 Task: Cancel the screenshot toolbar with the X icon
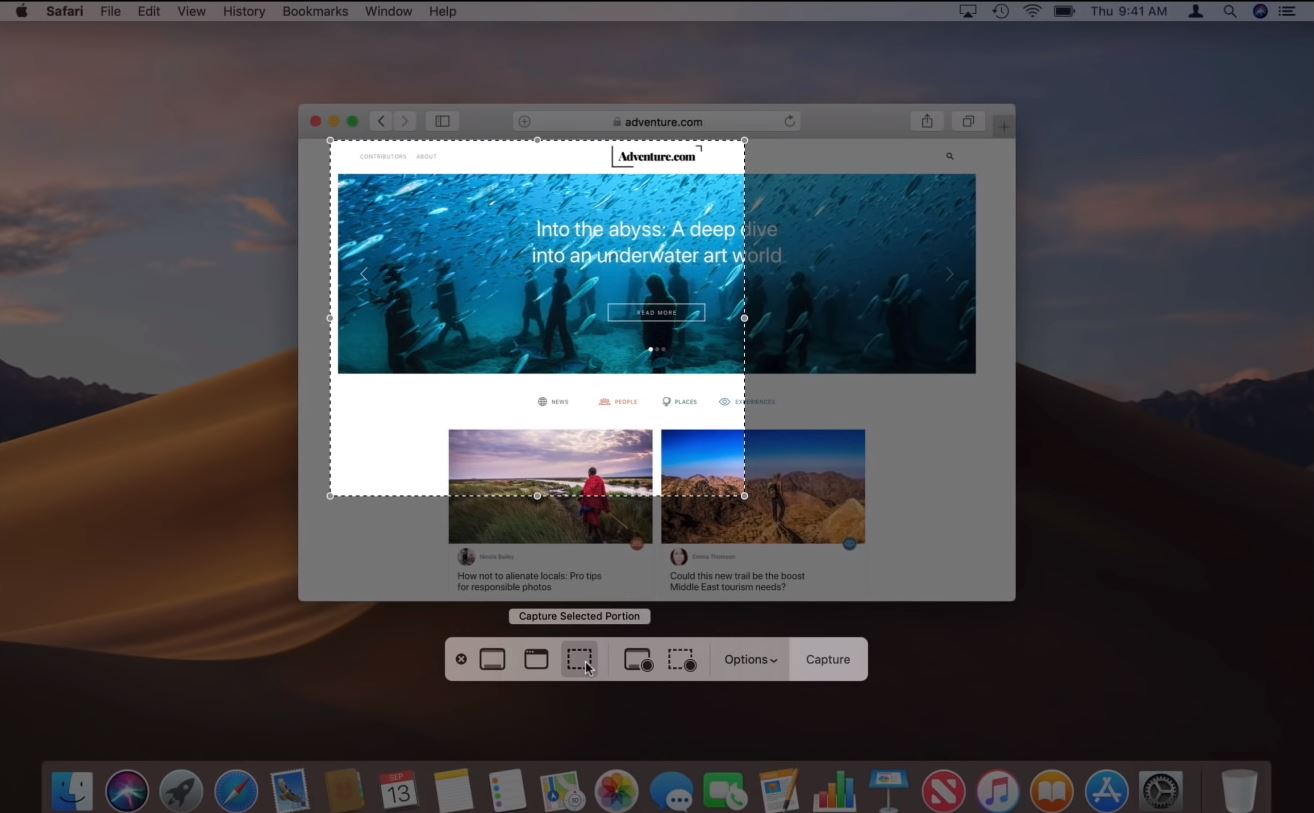tap(461, 659)
